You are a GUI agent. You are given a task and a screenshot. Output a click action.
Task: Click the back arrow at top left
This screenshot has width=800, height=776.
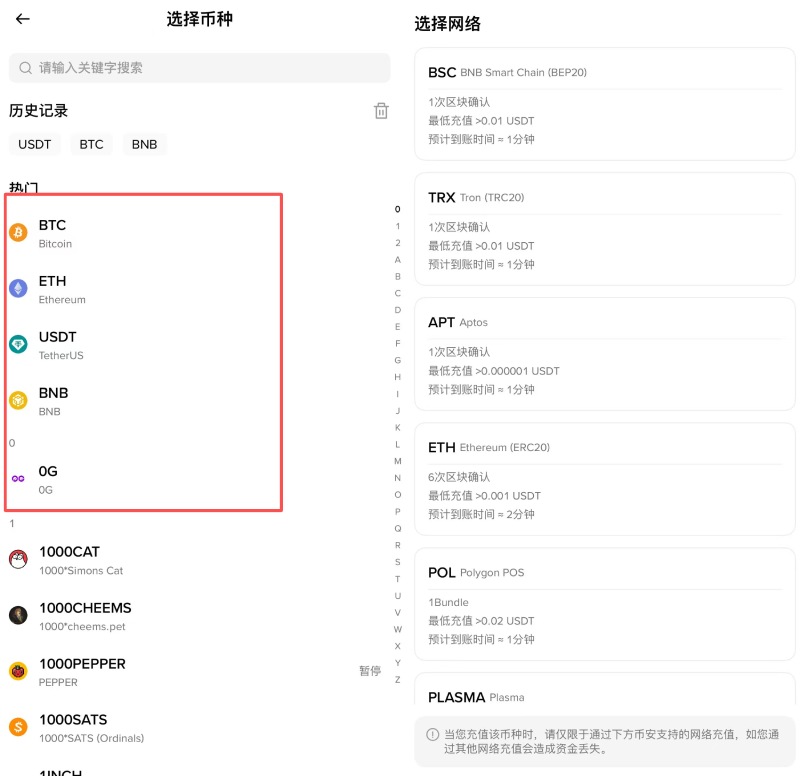tap(22, 19)
